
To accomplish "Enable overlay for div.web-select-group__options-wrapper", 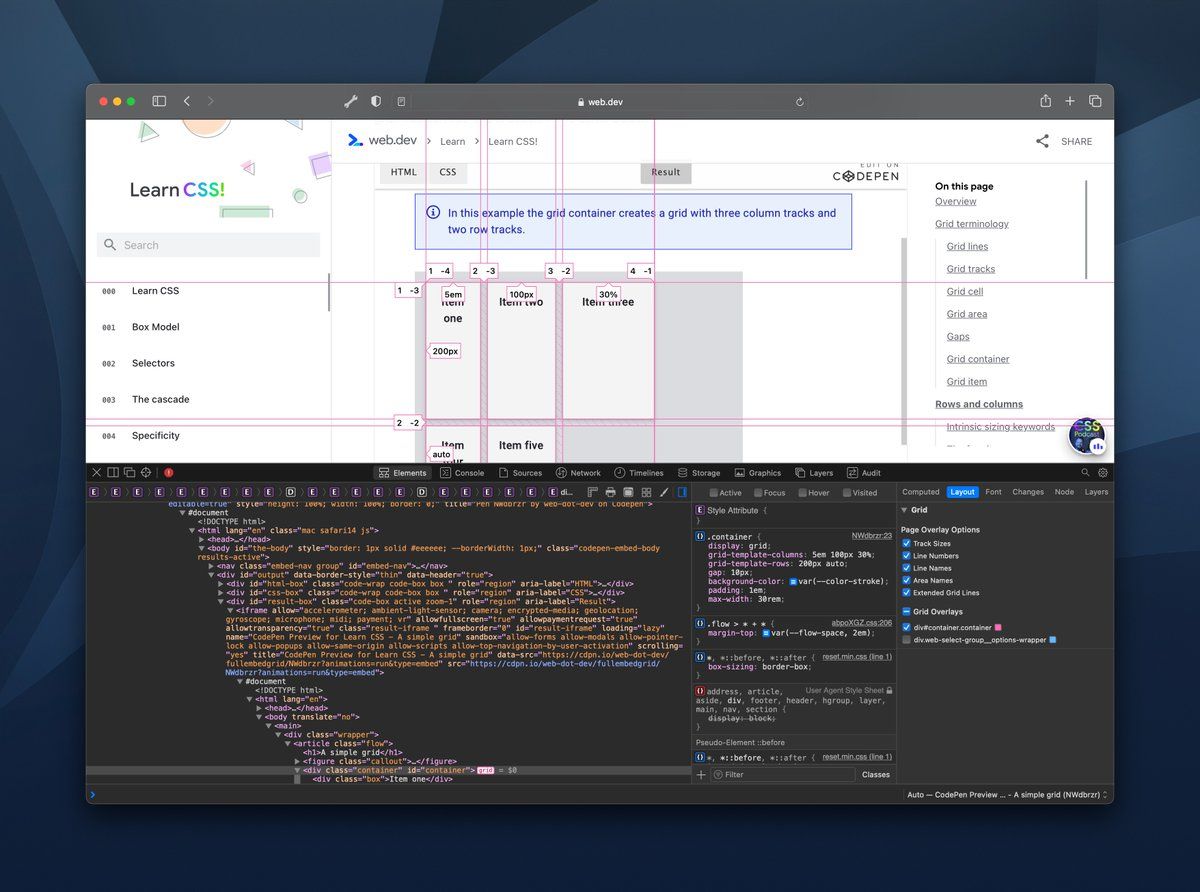I will pyautogui.click(x=907, y=639).
